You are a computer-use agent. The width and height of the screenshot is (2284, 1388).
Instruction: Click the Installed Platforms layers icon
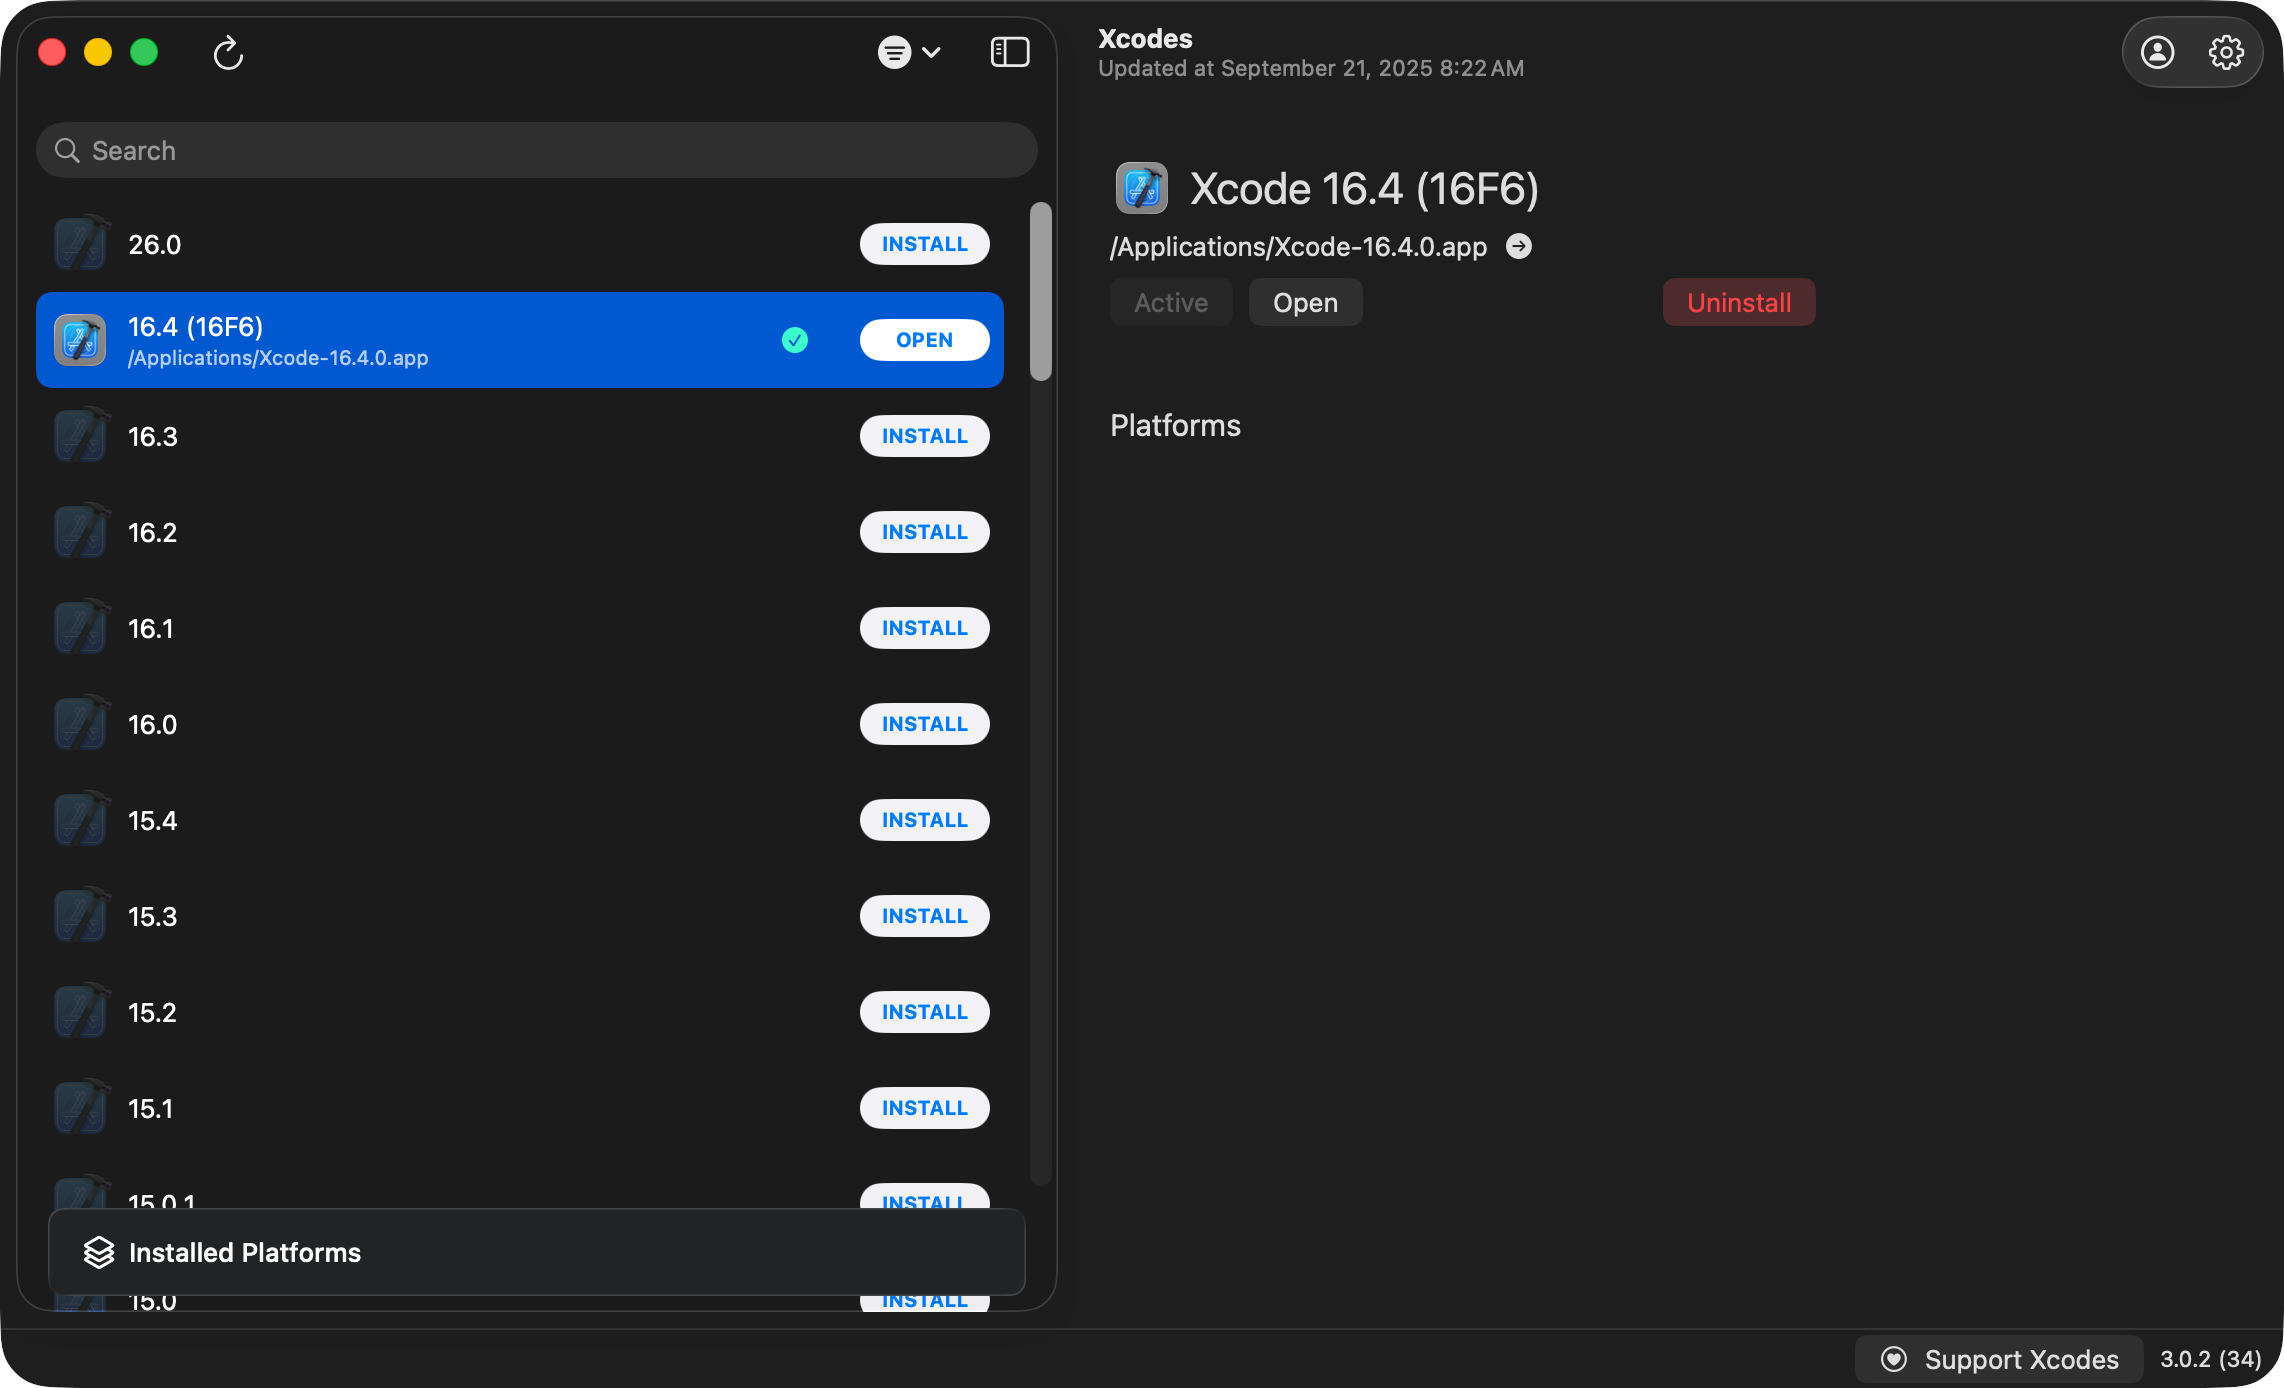coord(99,1252)
